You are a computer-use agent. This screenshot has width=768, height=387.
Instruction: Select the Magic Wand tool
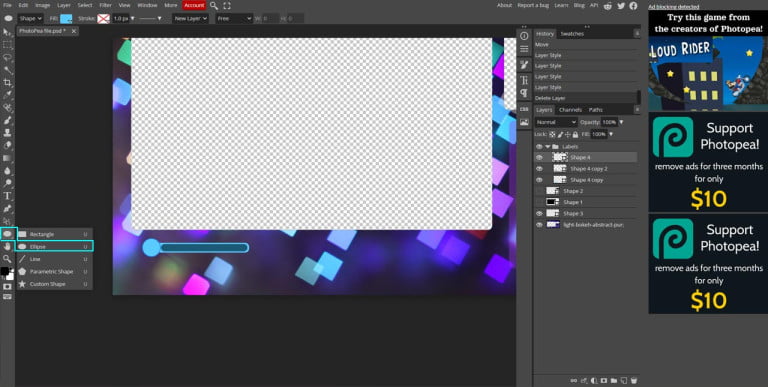[x=7, y=70]
